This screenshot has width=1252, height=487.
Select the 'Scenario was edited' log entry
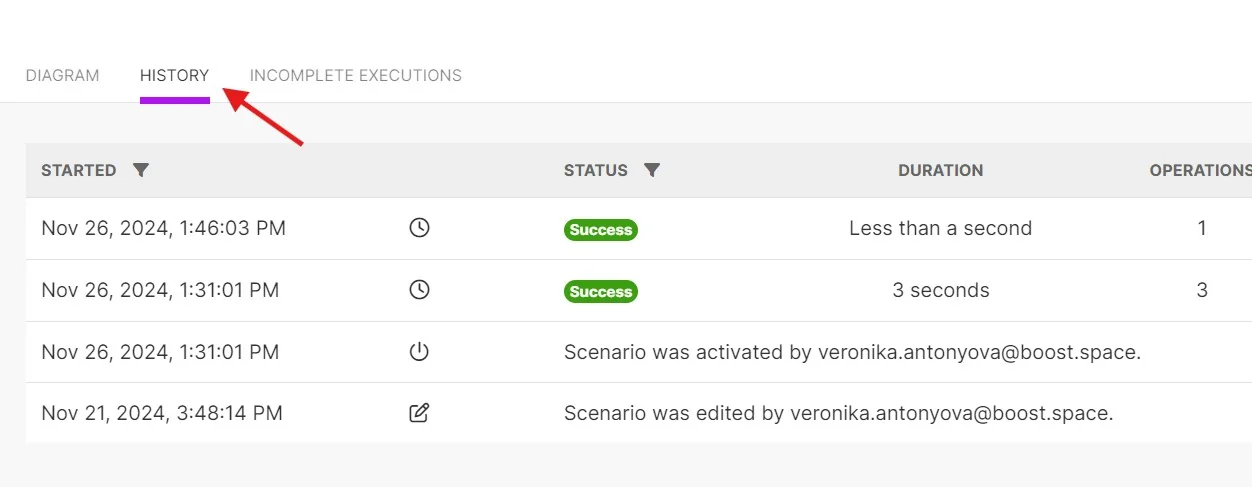(639, 413)
